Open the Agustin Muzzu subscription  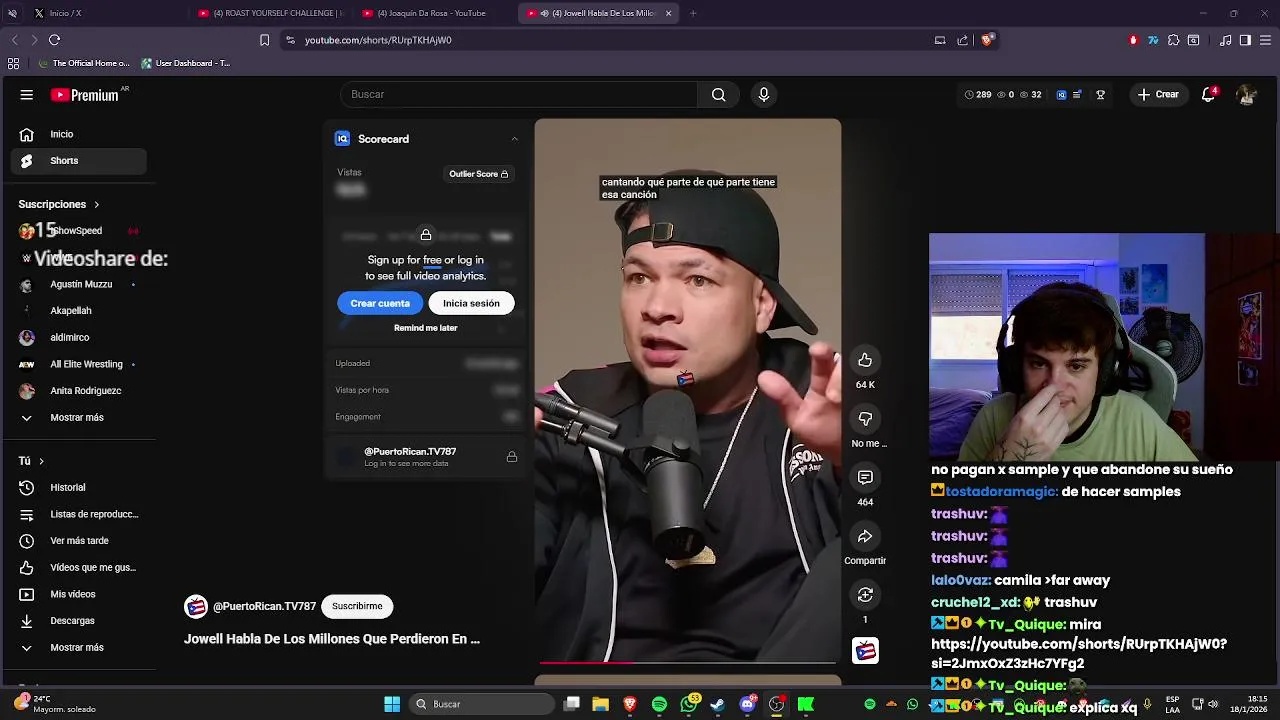click(77, 284)
